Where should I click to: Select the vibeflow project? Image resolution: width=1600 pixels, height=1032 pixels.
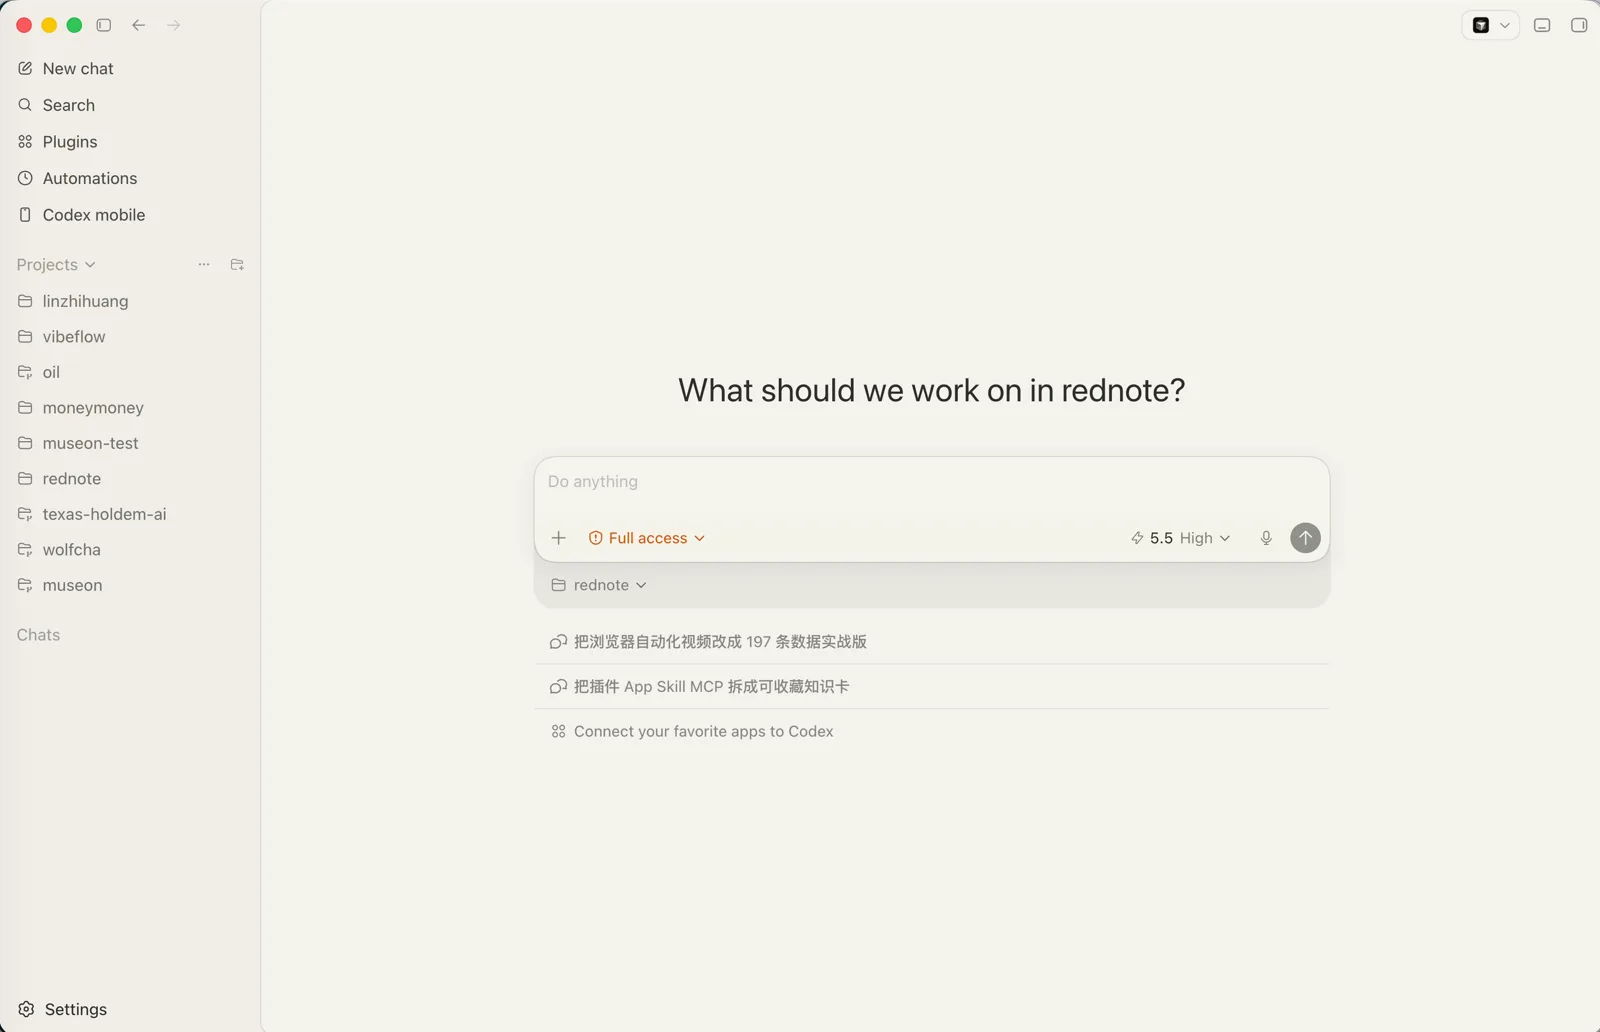pyautogui.click(x=128, y=337)
